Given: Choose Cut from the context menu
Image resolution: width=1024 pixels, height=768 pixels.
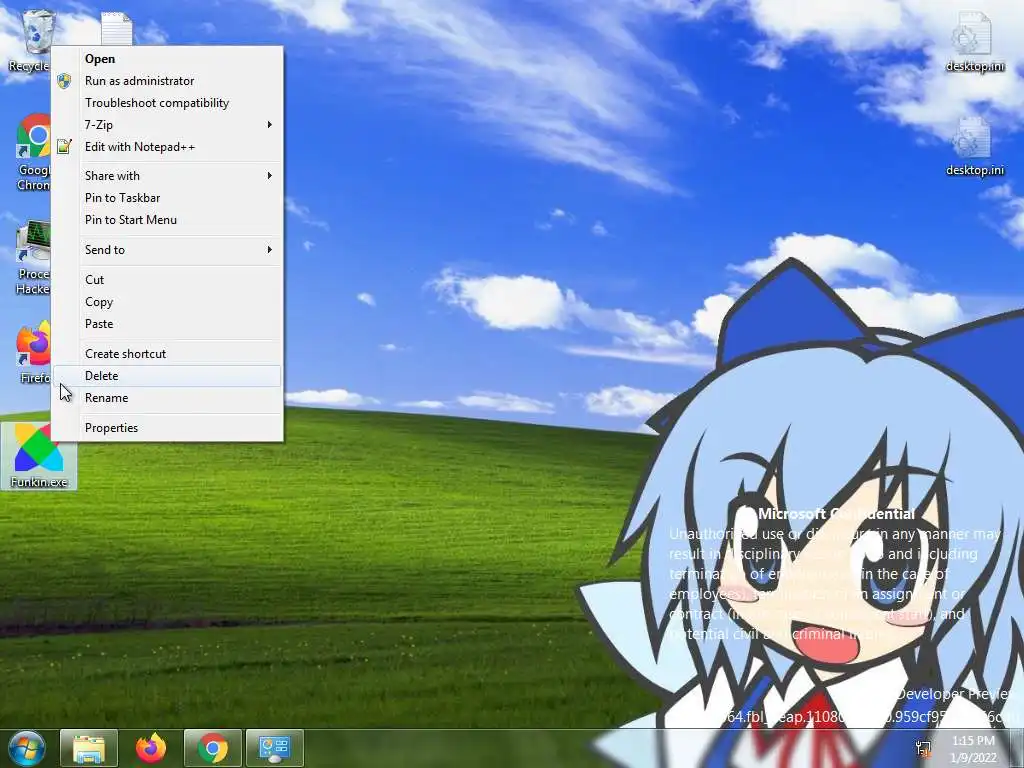Looking at the screenshot, I should 167,280.
